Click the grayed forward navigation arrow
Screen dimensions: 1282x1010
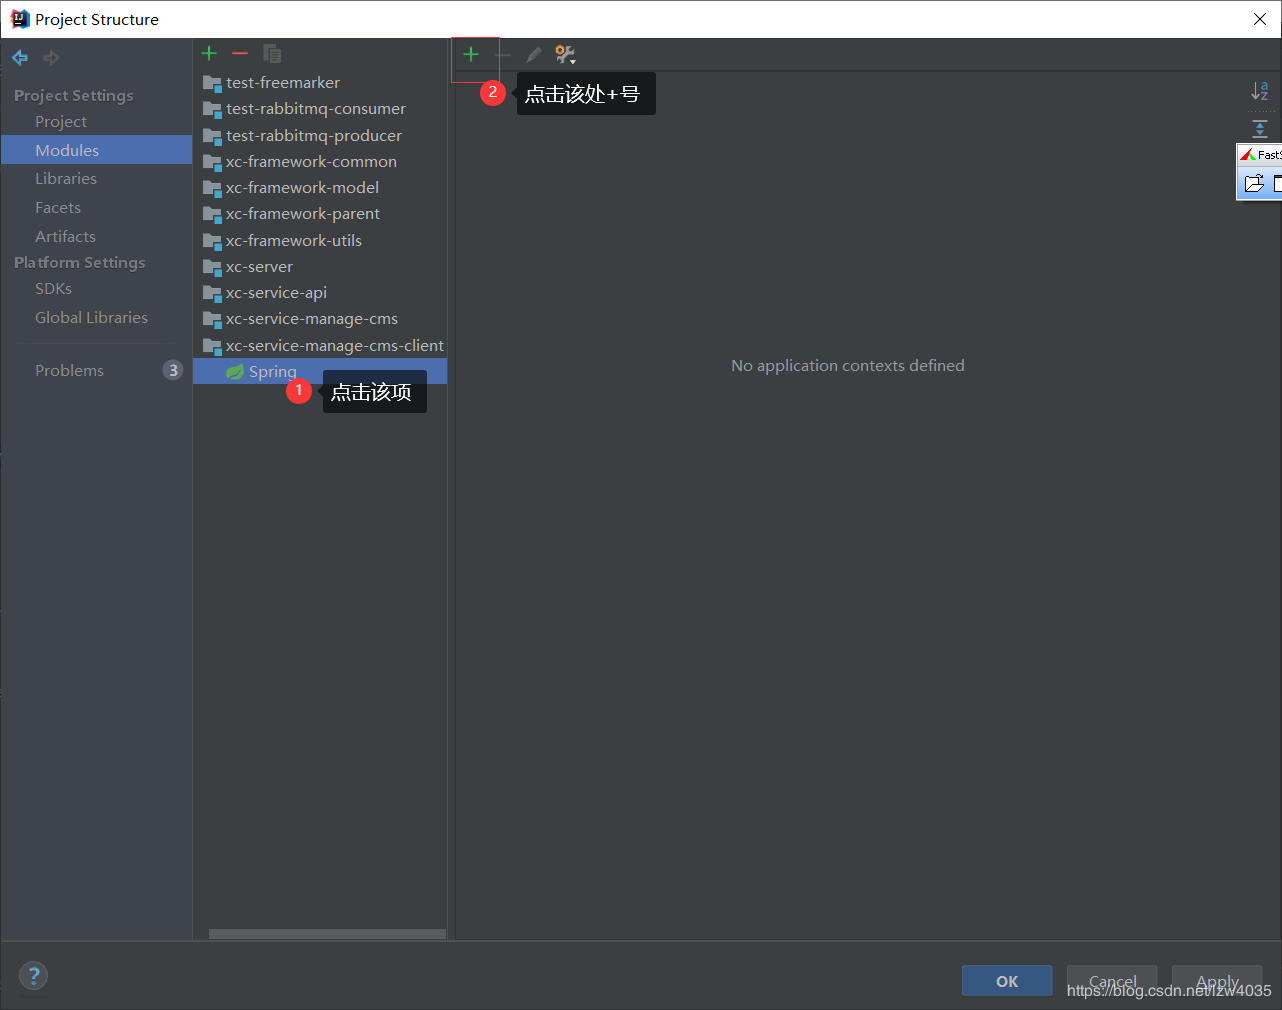tap(51, 58)
